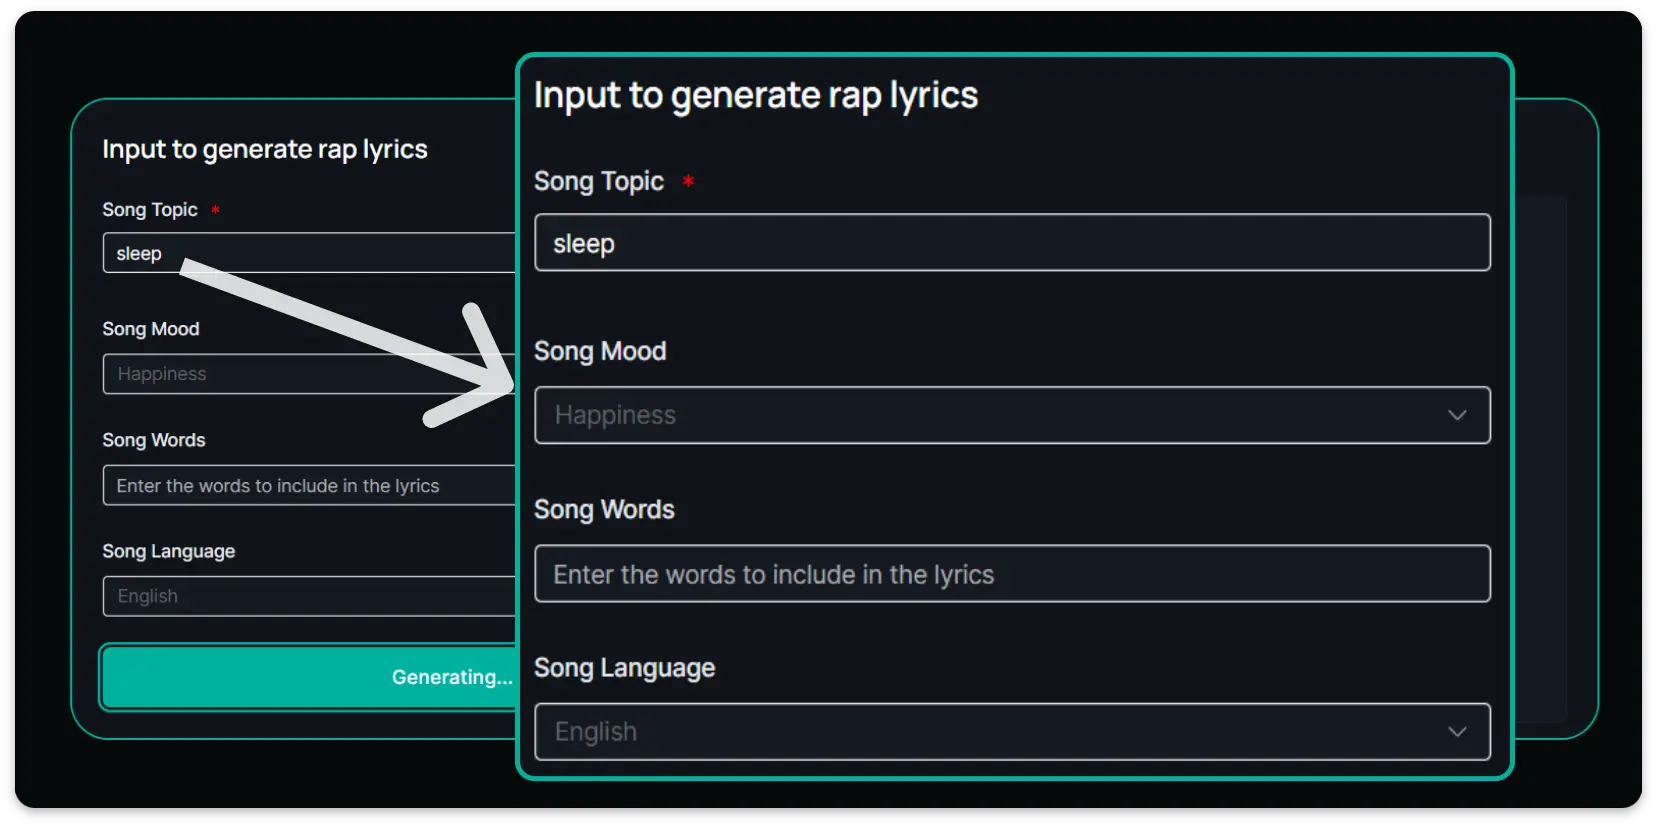Click the Input to generate rap lyrics title

[x=756, y=95]
